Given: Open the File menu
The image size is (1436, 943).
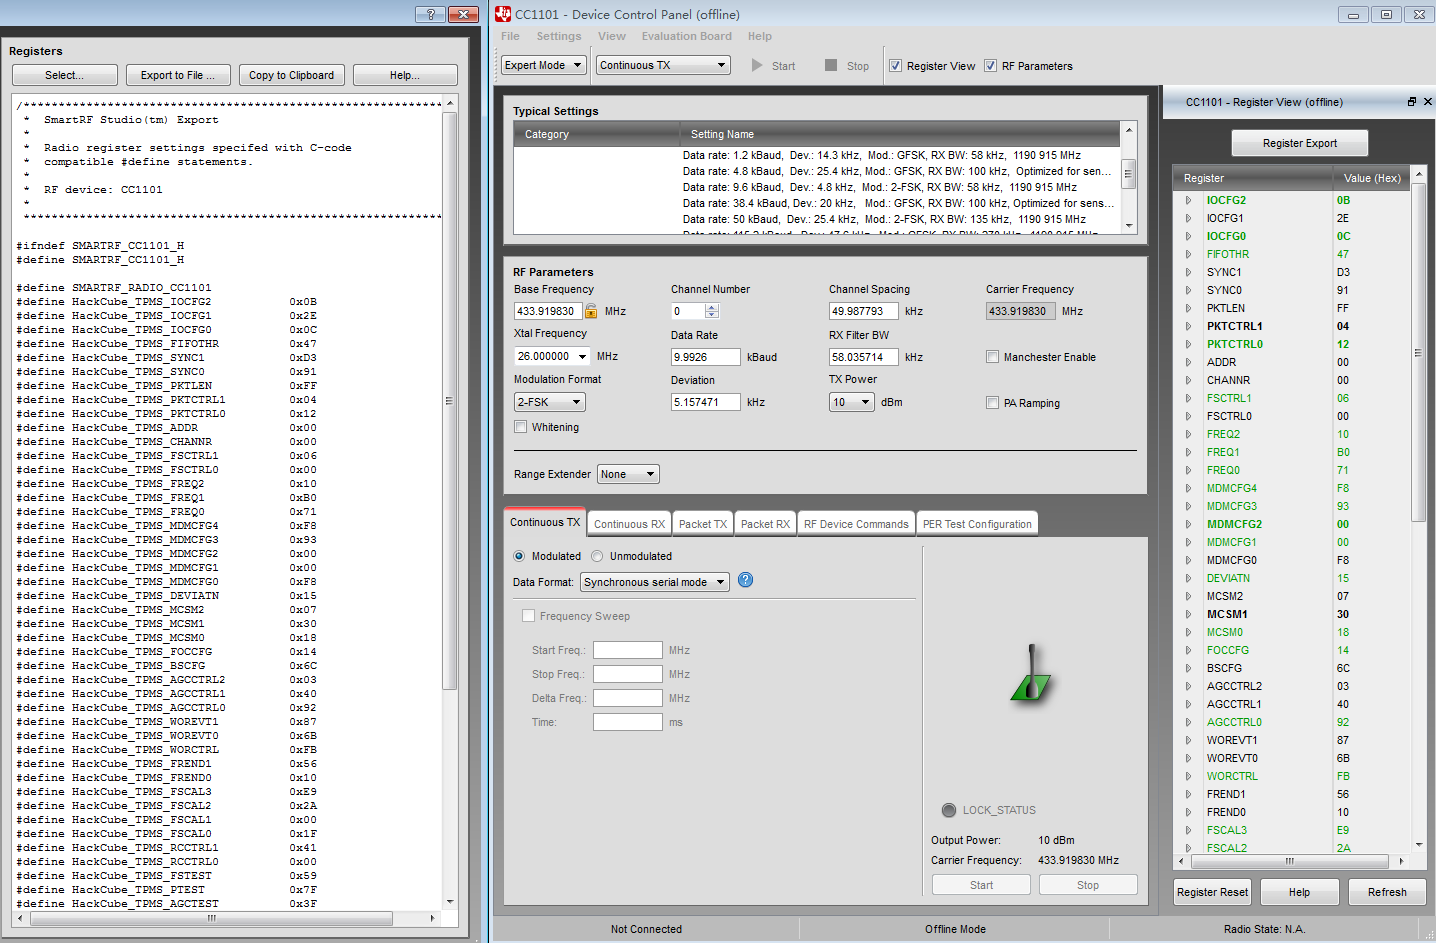Looking at the screenshot, I should (510, 36).
